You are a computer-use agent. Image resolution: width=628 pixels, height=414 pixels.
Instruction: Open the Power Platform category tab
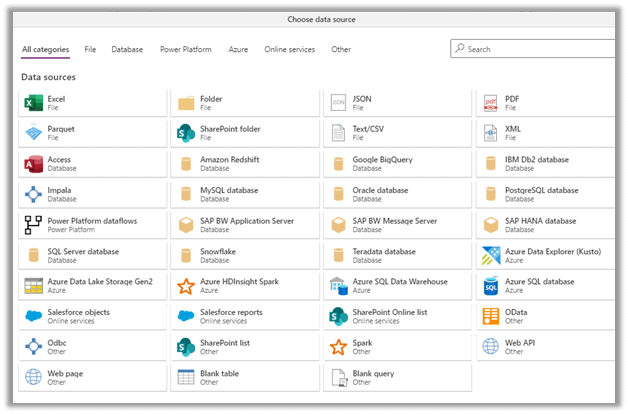(x=185, y=49)
